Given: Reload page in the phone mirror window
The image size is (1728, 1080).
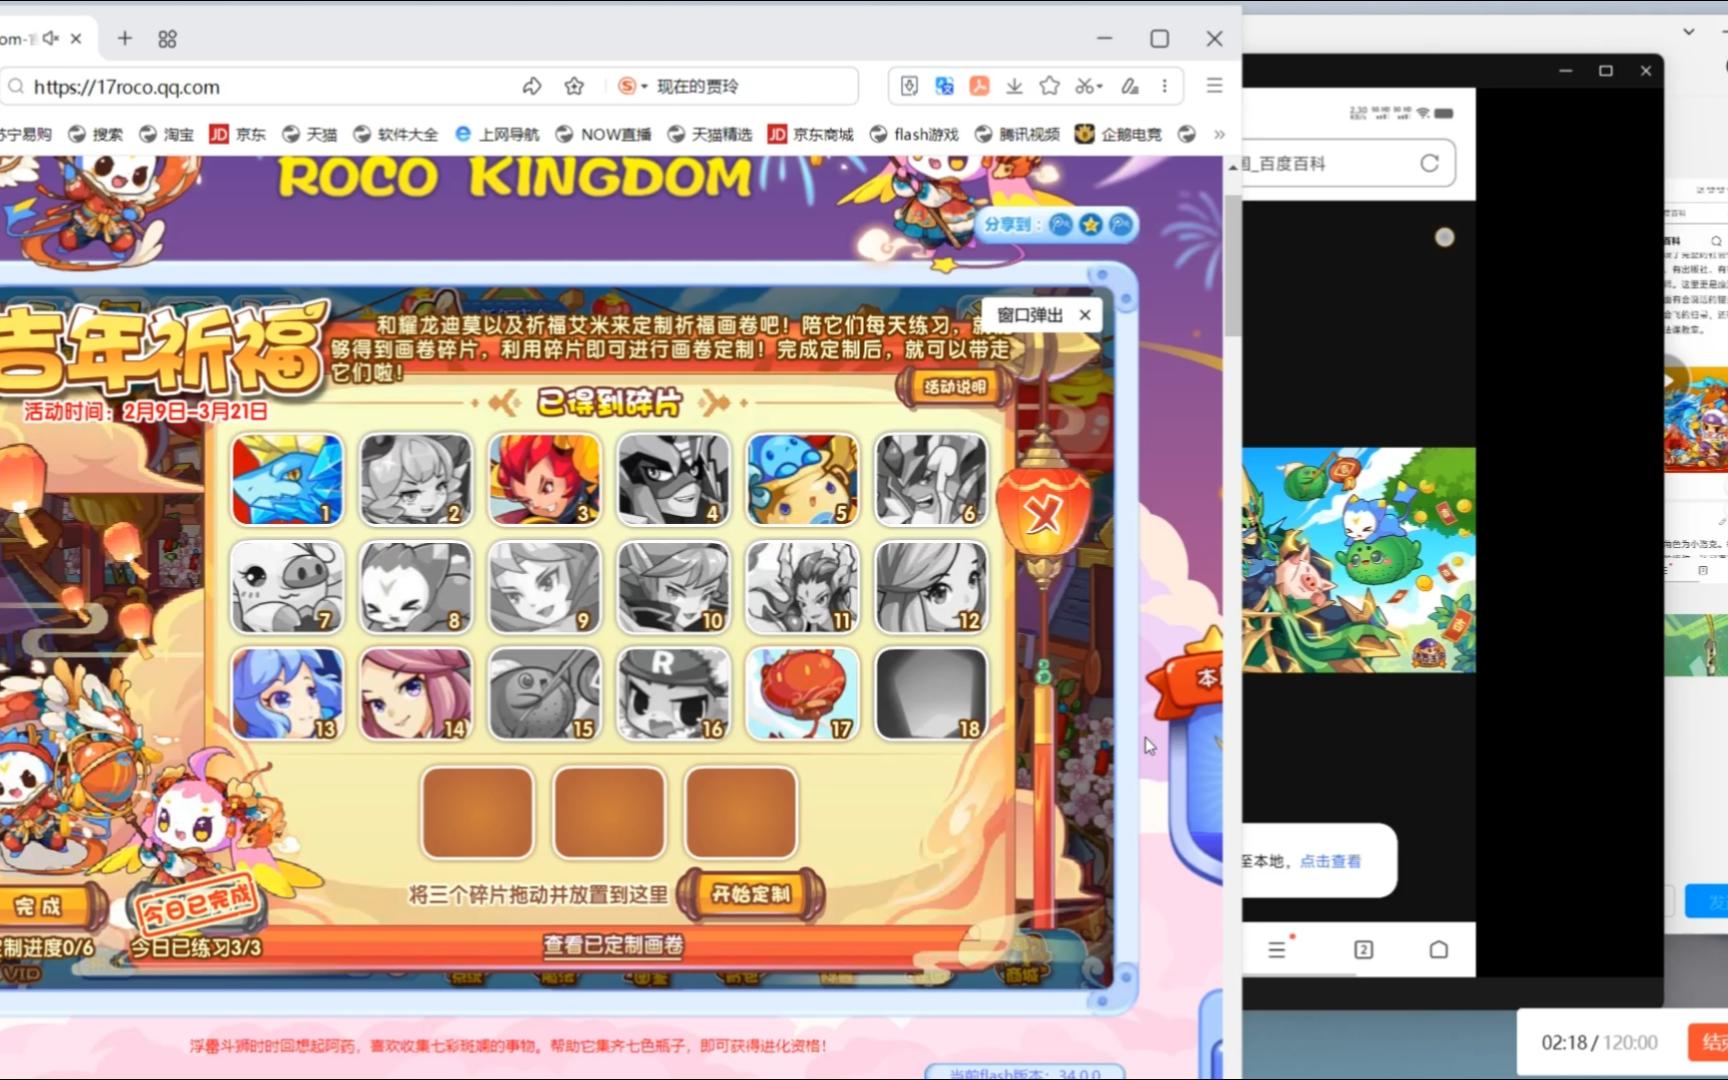Looking at the screenshot, I should (1429, 163).
